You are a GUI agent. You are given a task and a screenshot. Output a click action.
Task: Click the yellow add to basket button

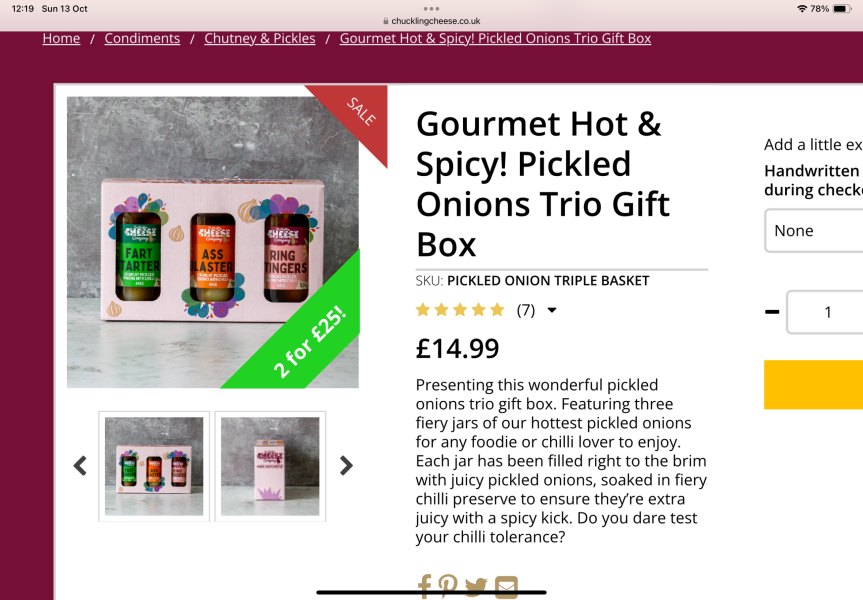click(x=813, y=385)
